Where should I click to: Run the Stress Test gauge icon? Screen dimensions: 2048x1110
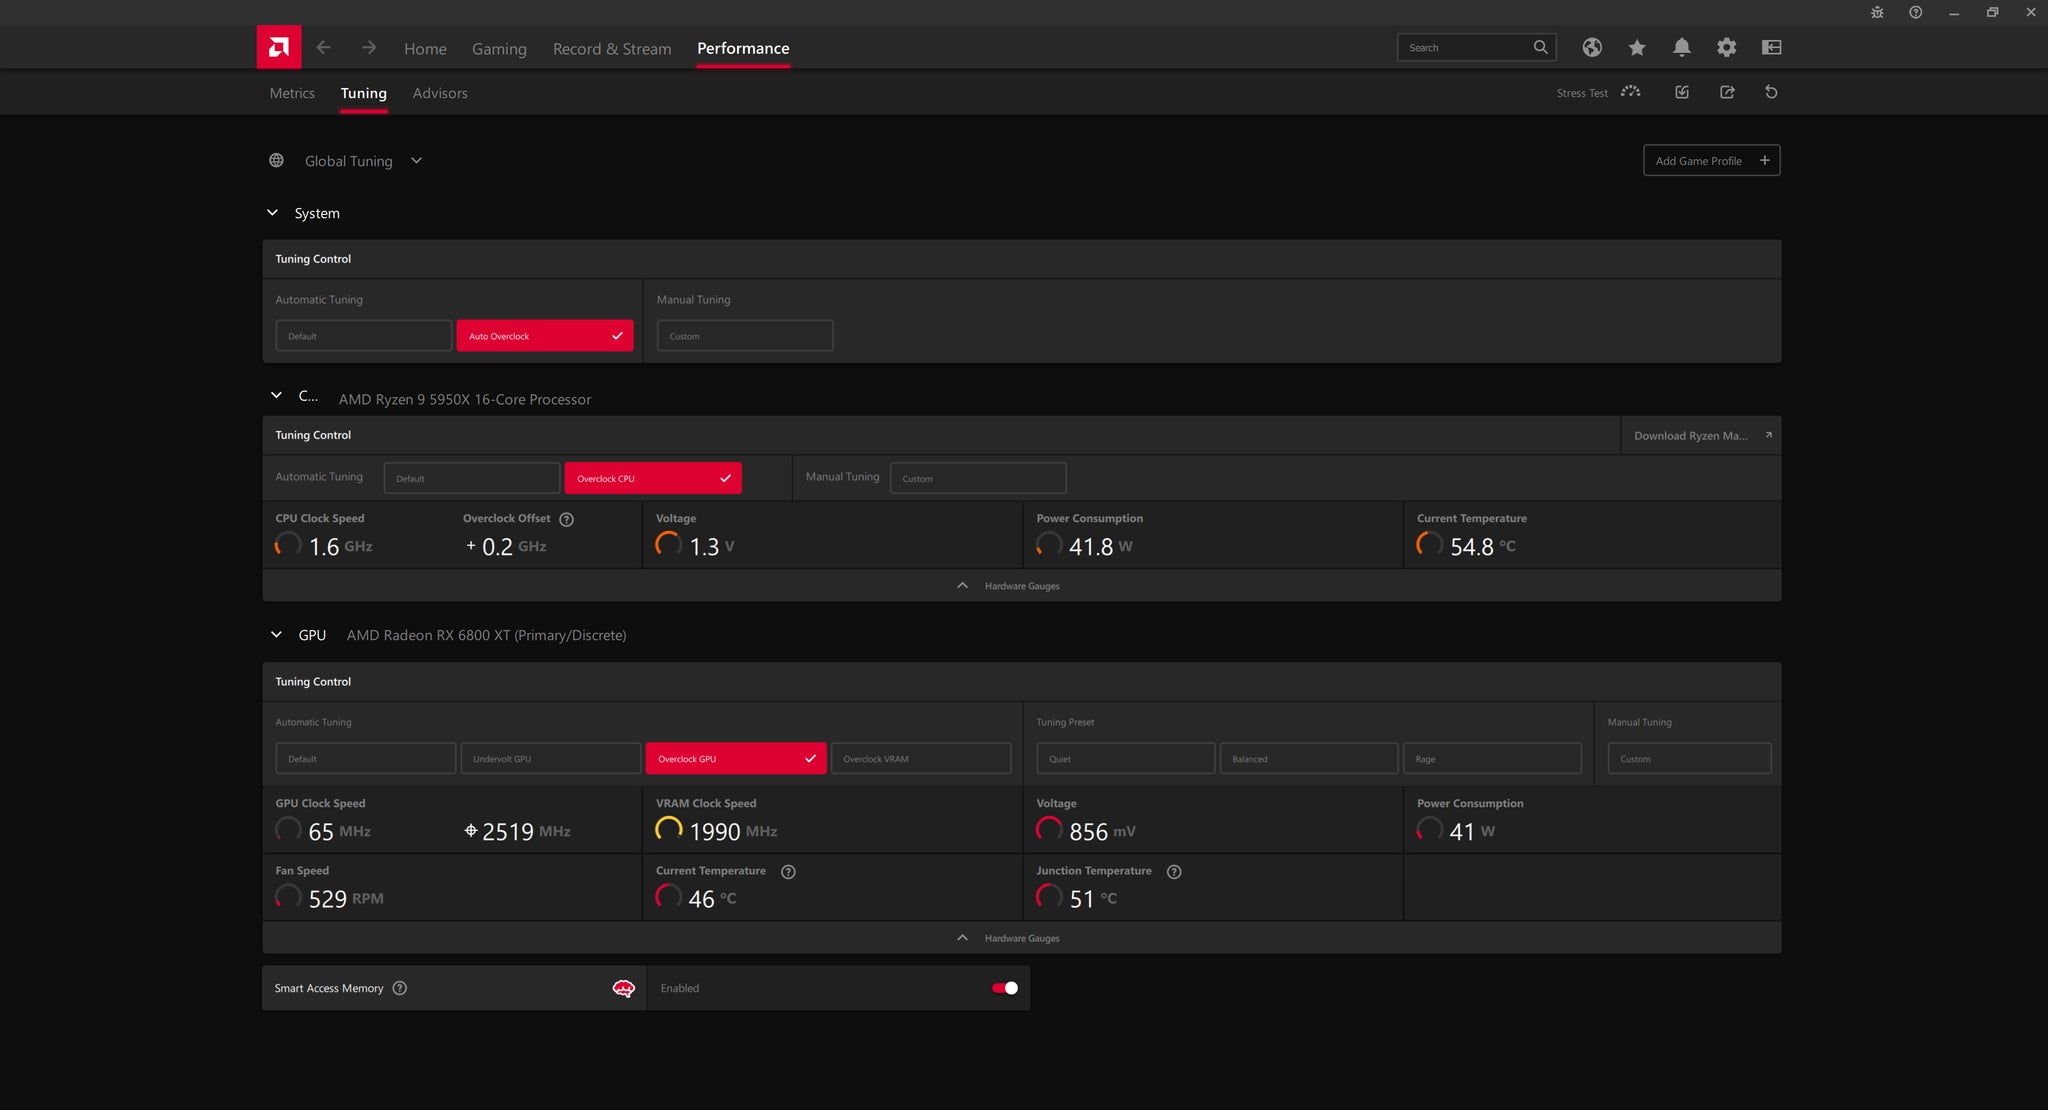coord(1629,92)
